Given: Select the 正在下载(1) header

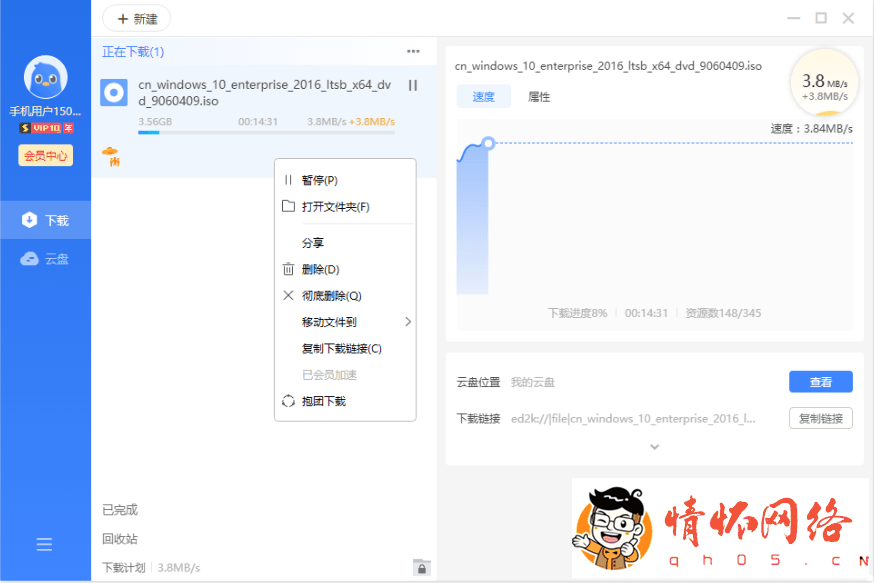Looking at the screenshot, I should [133, 52].
